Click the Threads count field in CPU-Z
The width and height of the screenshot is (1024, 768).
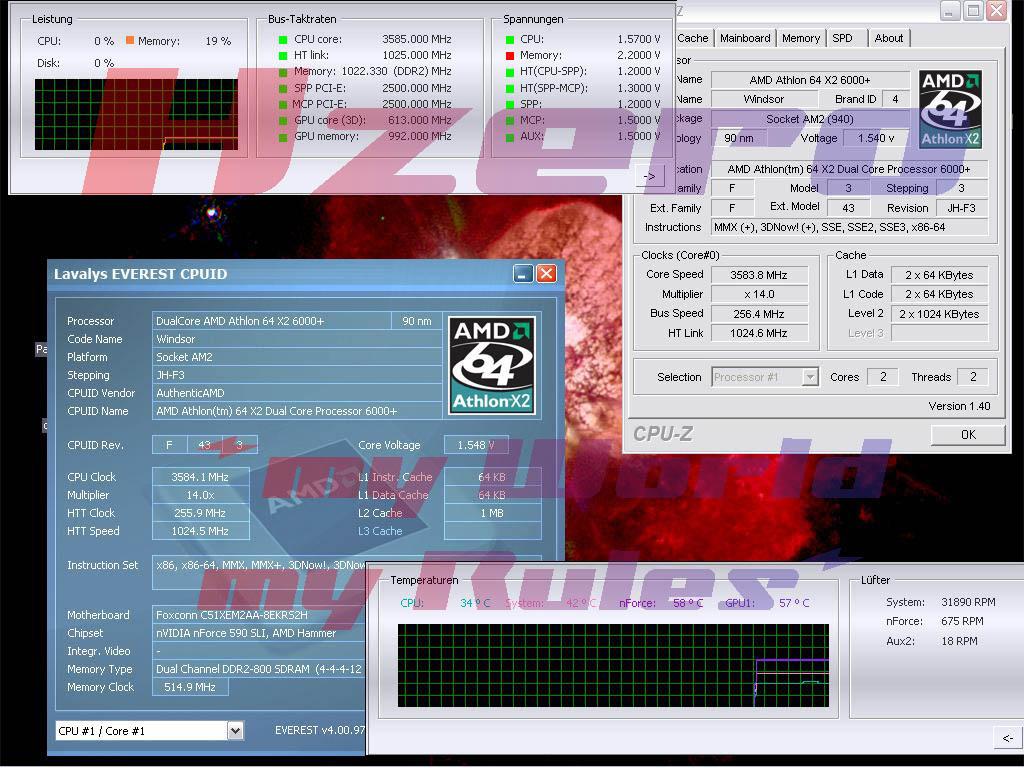973,377
